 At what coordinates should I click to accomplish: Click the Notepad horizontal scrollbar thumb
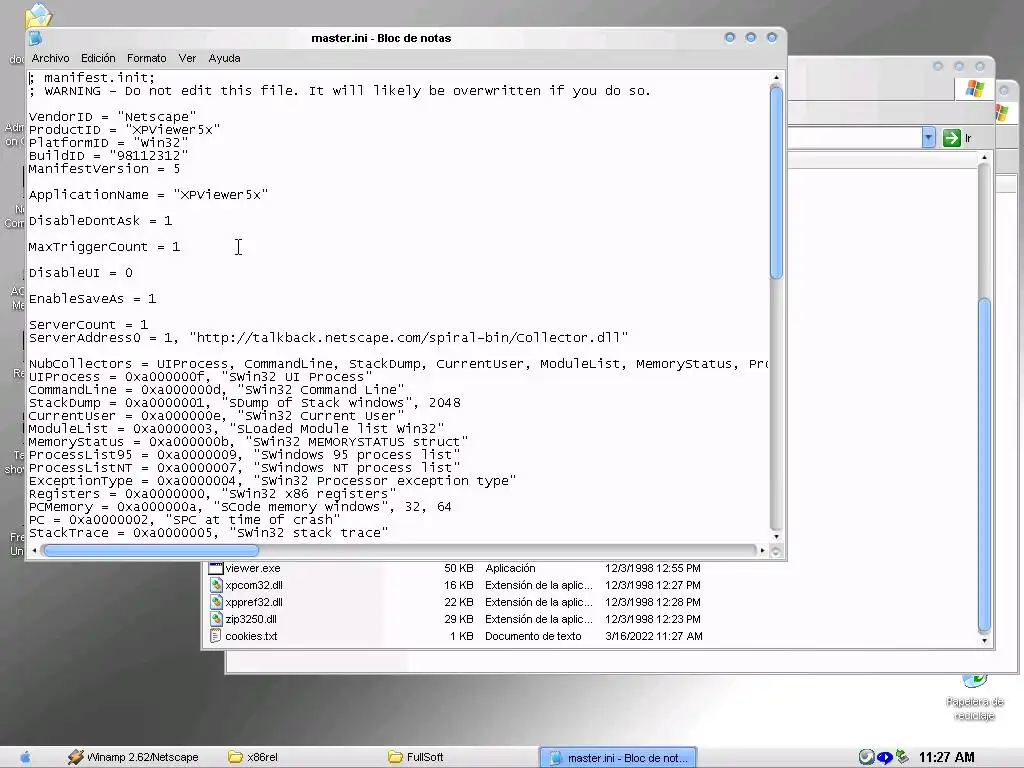[151, 551]
